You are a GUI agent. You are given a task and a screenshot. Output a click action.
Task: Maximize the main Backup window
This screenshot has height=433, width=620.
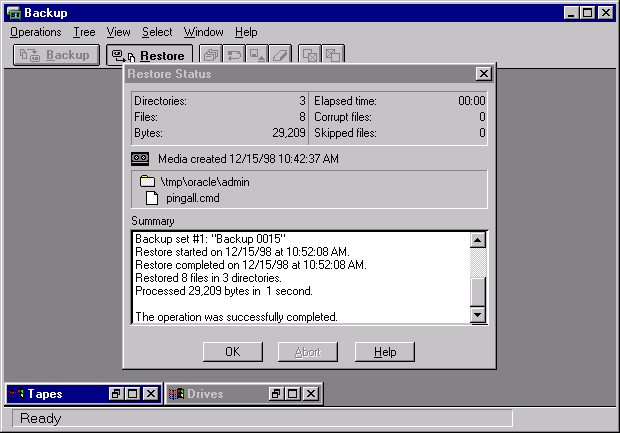[x=588, y=13]
